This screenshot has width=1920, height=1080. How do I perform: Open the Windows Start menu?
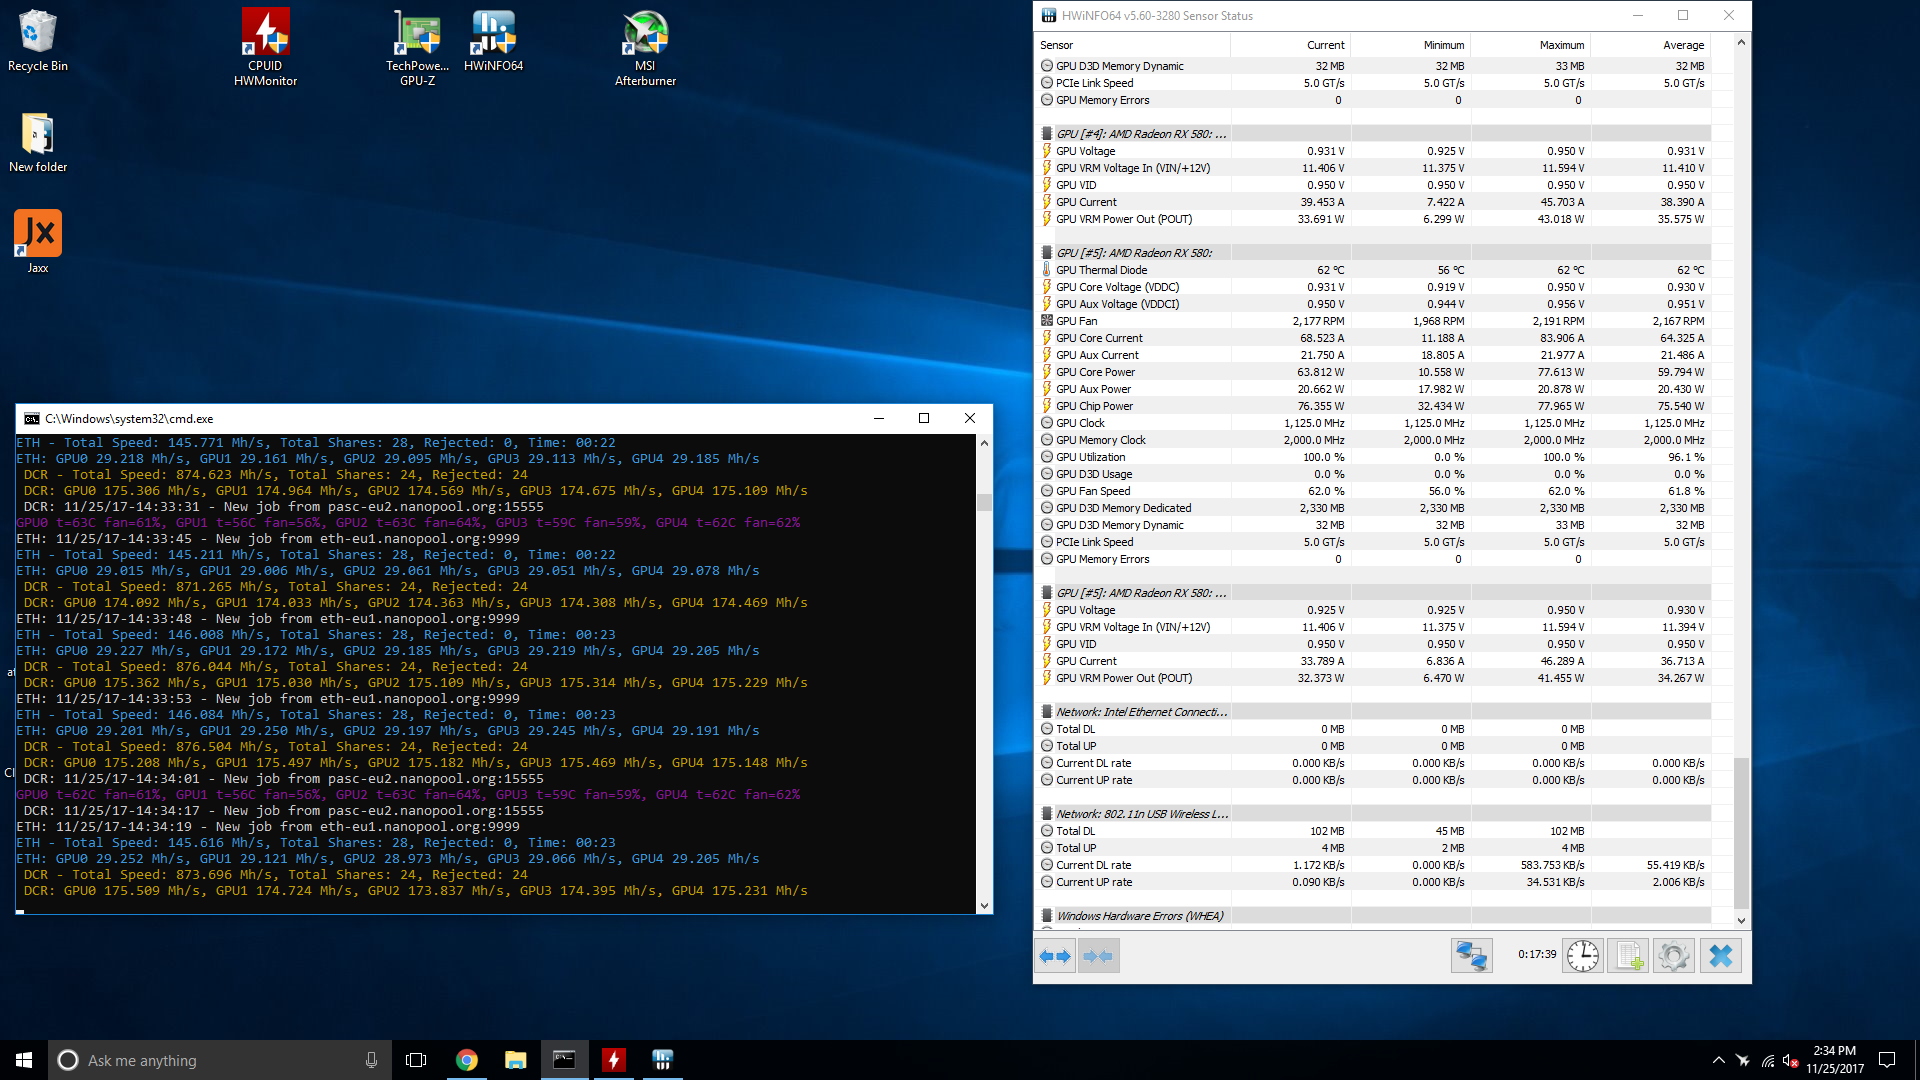(x=24, y=1060)
